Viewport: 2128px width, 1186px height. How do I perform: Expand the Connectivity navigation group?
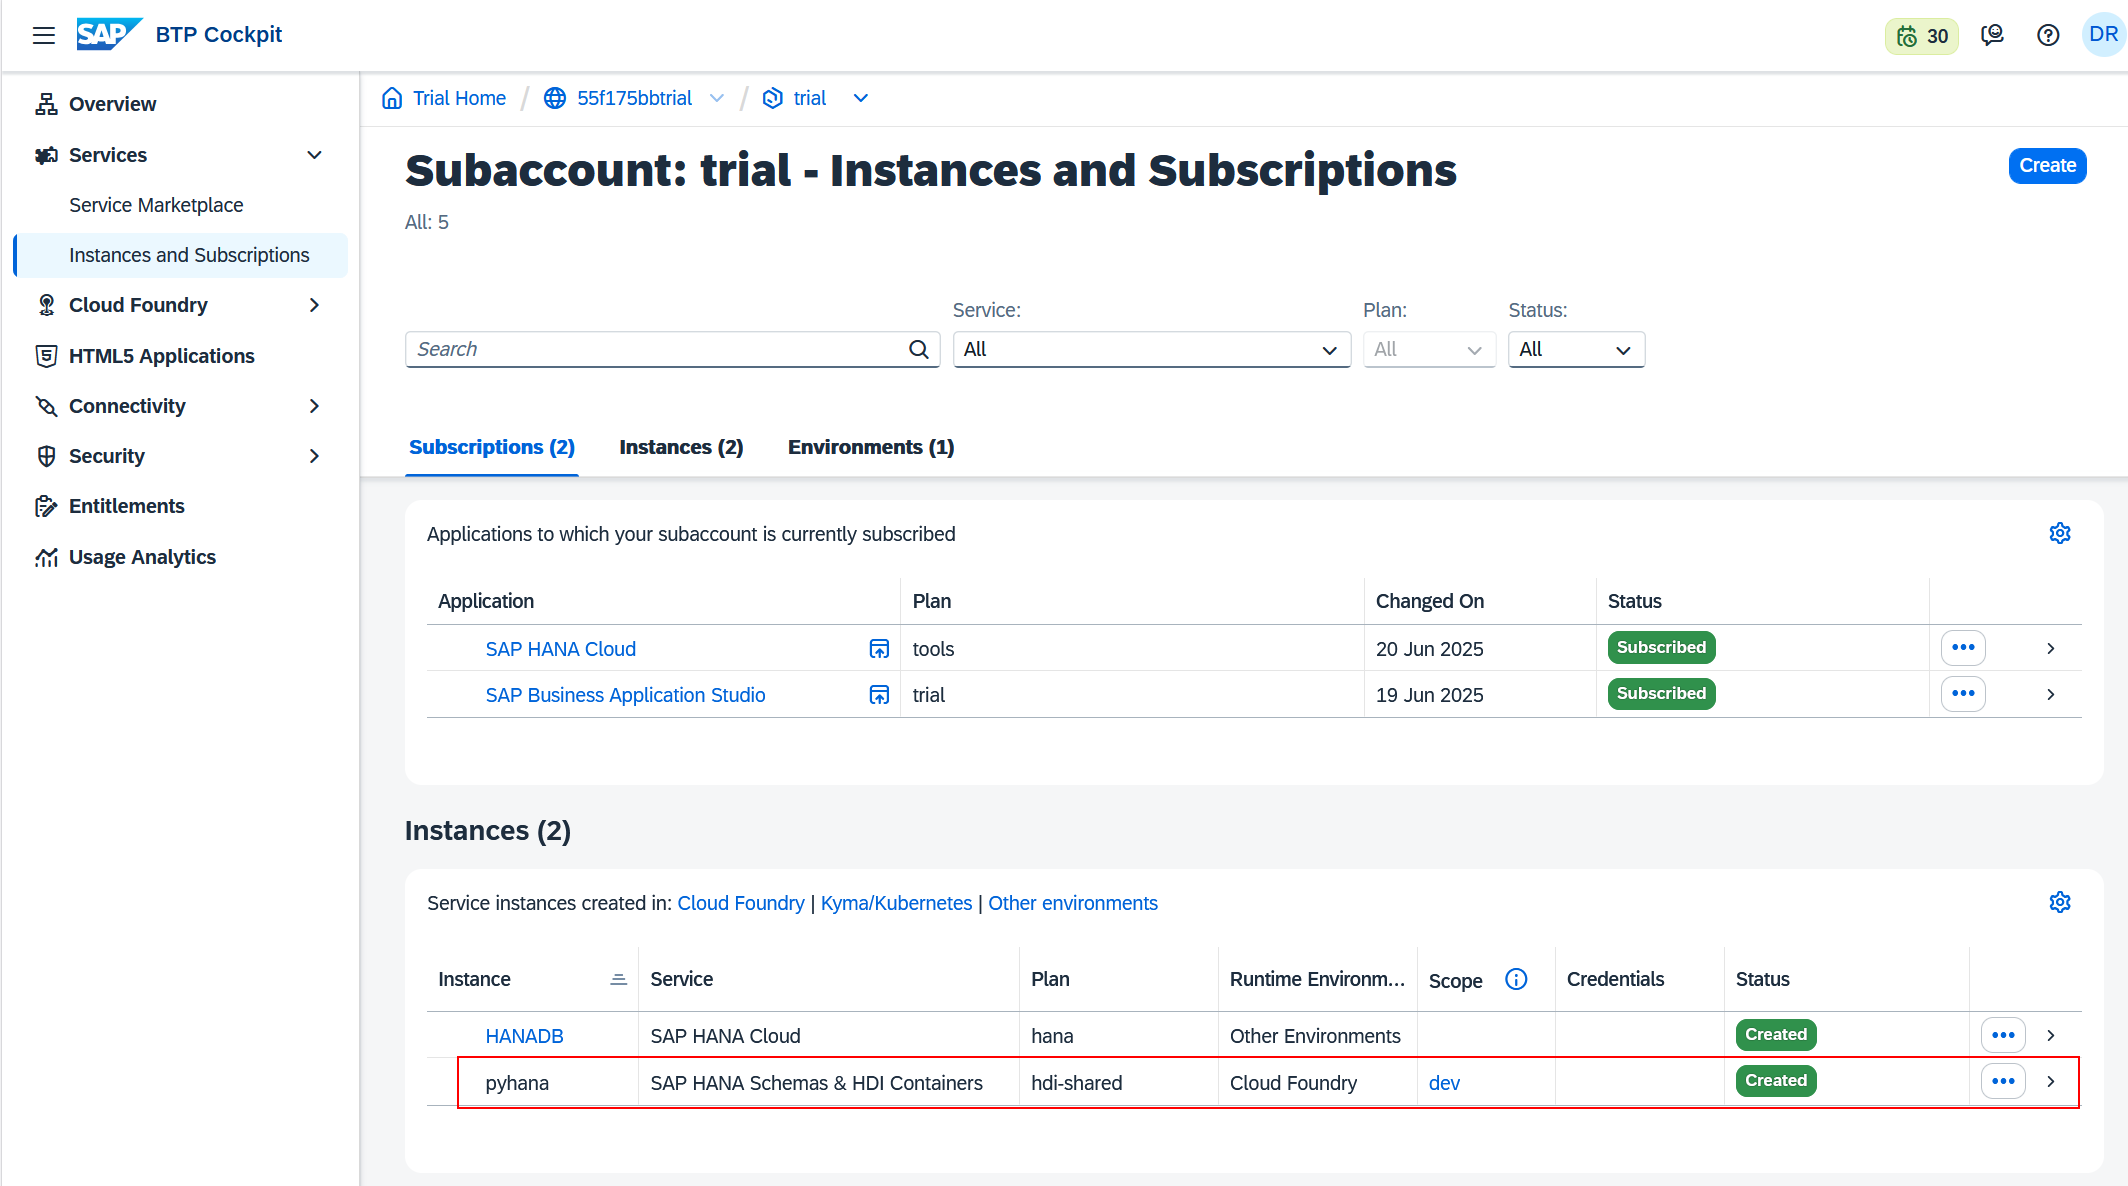(x=314, y=406)
